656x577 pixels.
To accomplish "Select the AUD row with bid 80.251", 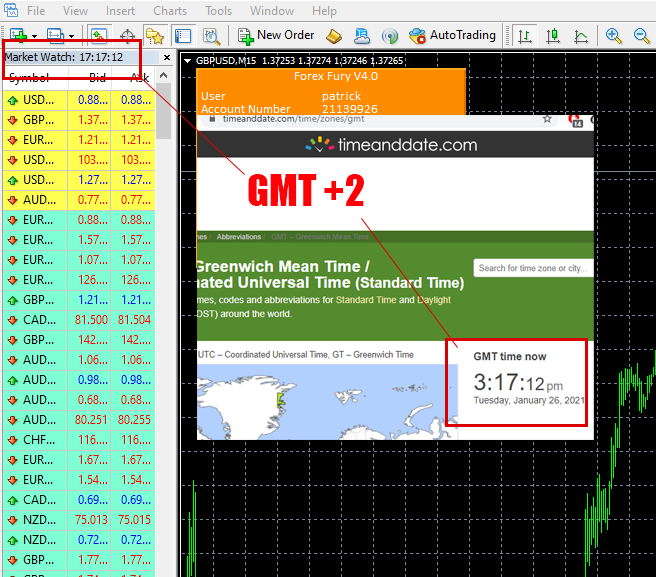I will tap(79, 420).
